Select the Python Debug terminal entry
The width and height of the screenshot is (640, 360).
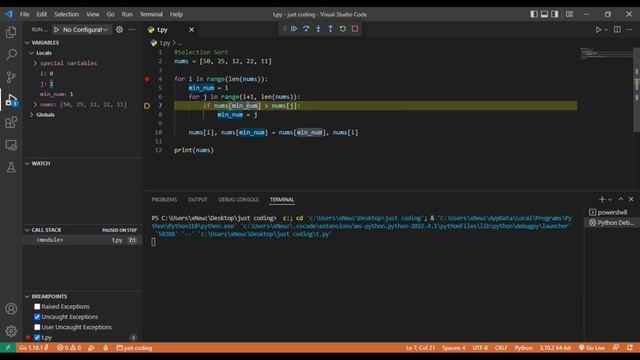[x=611, y=223]
